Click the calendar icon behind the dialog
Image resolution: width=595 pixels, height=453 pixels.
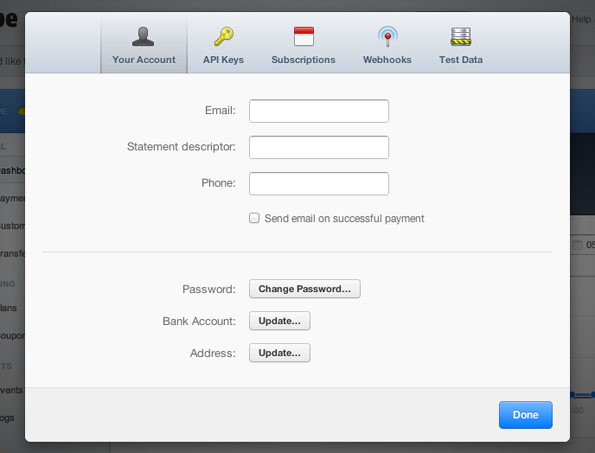pos(577,245)
